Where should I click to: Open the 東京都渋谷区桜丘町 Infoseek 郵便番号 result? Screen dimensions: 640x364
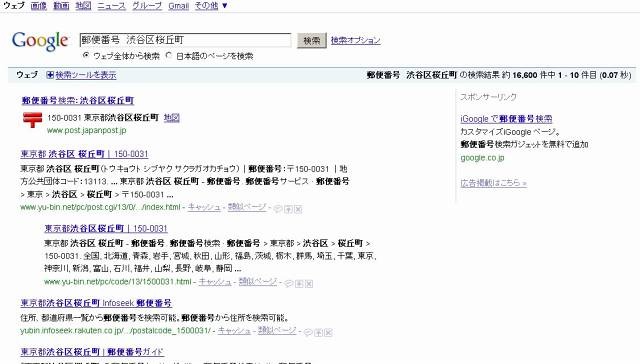click(x=96, y=303)
